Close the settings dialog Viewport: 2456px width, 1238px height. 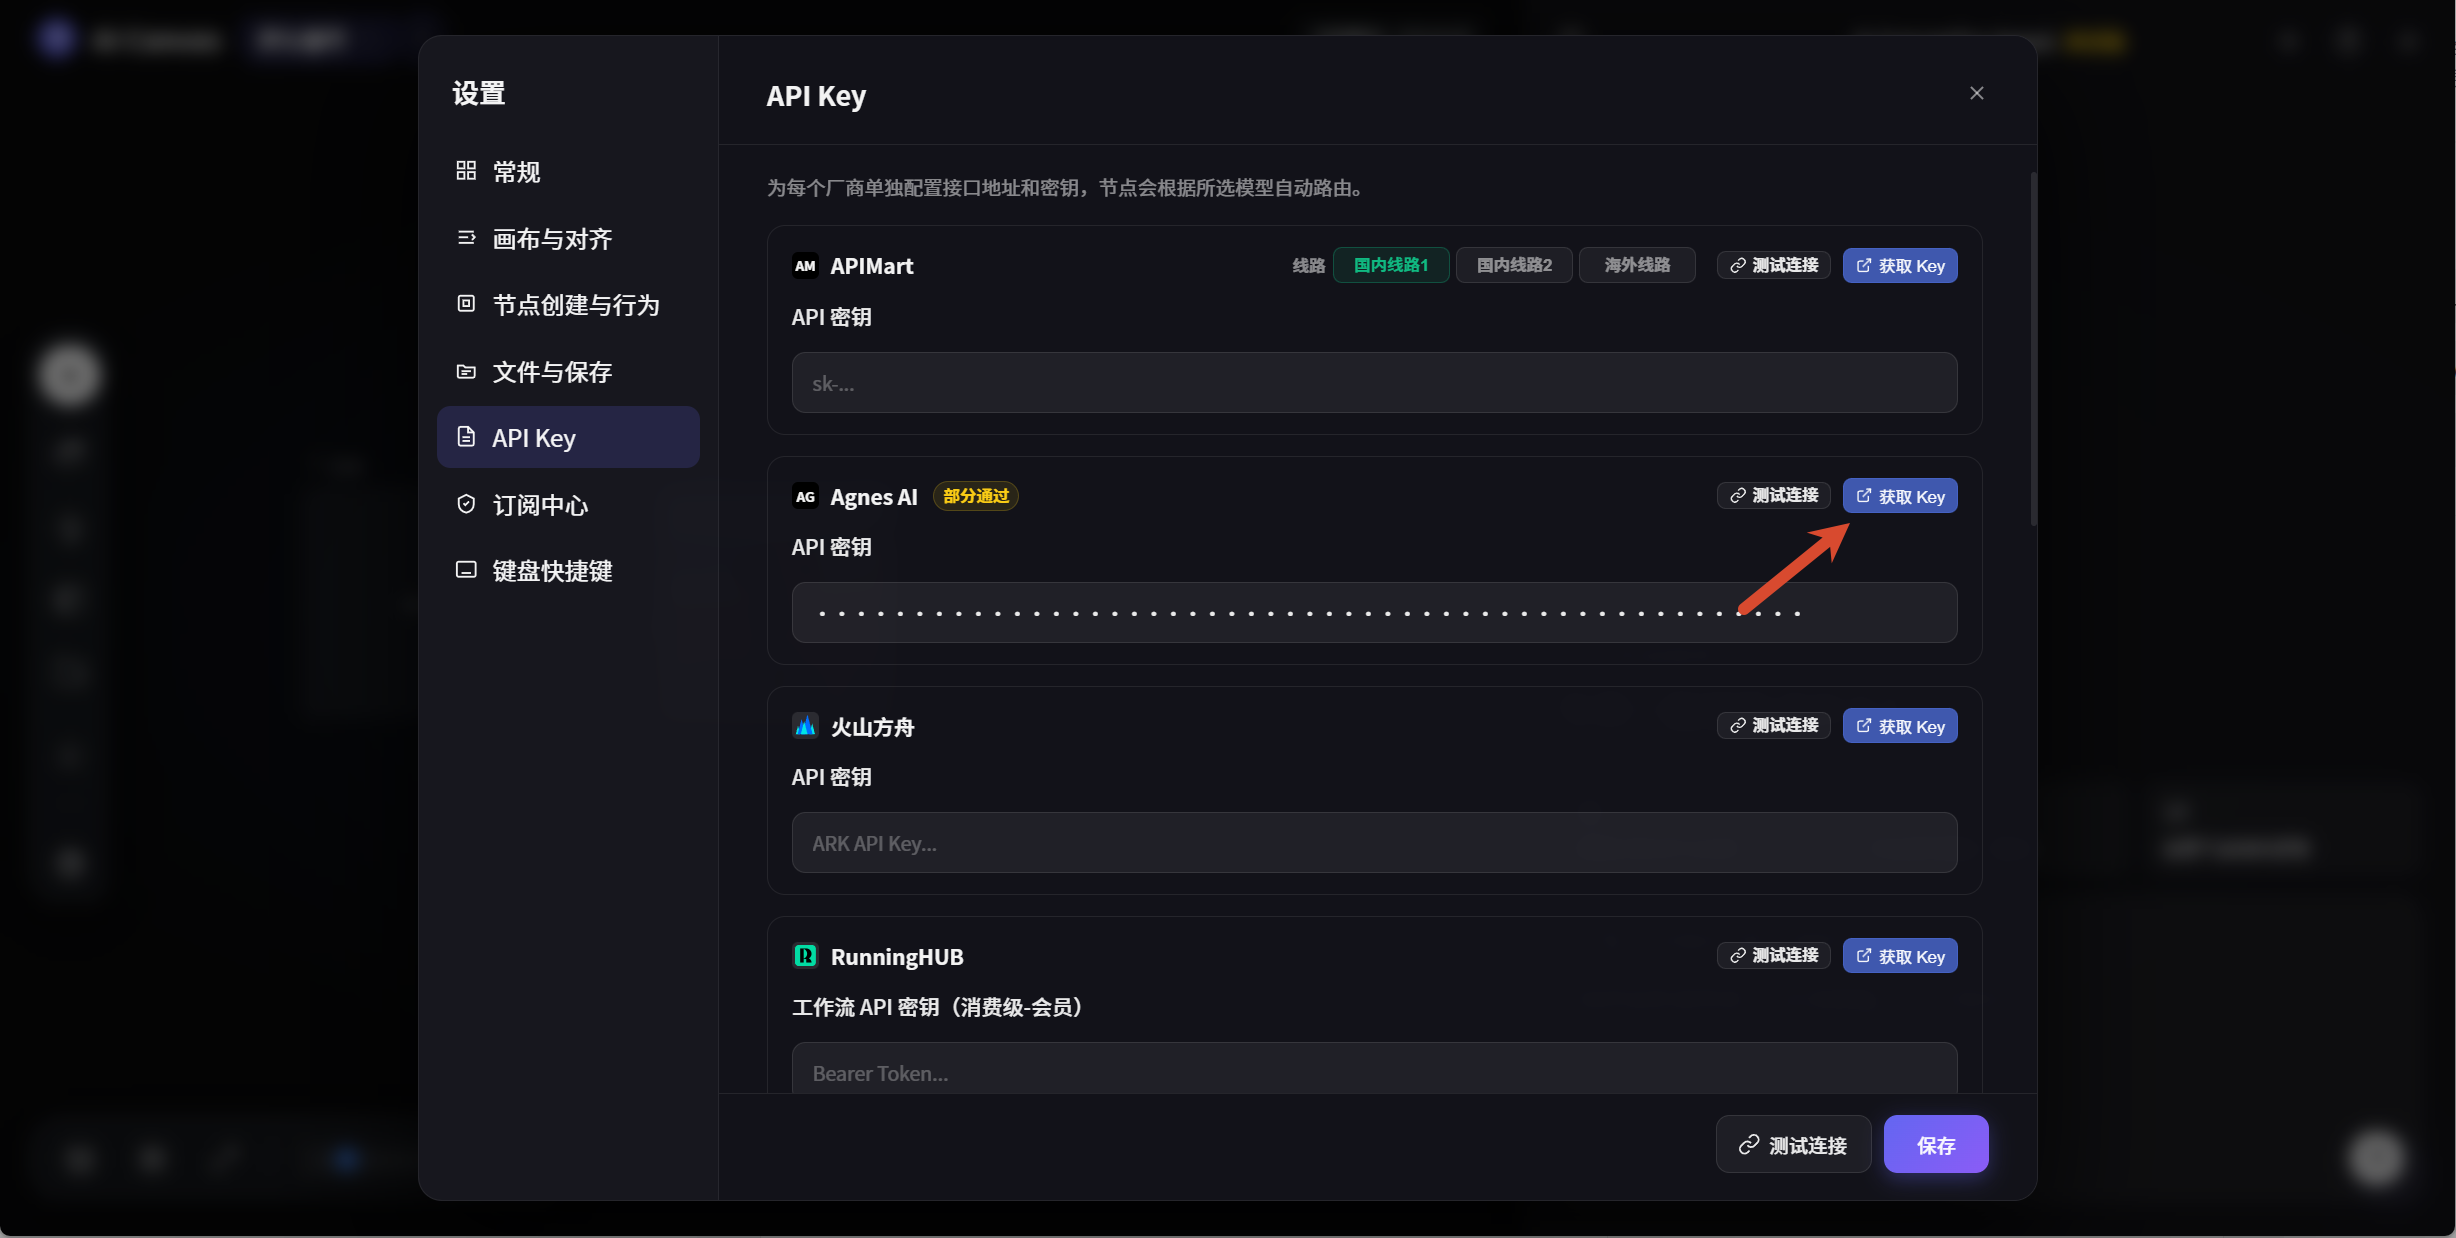pos(1976,93)
